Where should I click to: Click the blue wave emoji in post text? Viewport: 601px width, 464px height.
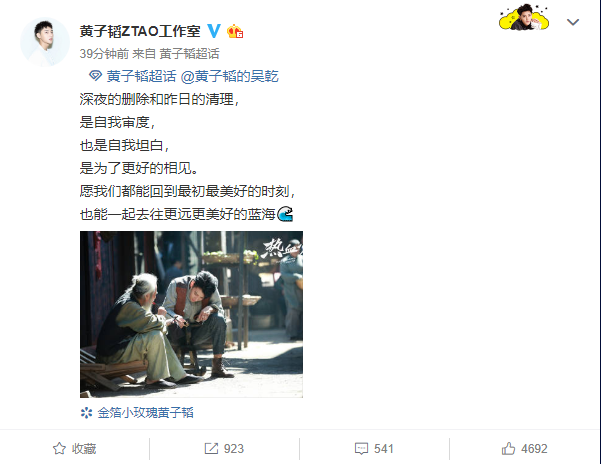pyautogui.click(x=285, y=214)
